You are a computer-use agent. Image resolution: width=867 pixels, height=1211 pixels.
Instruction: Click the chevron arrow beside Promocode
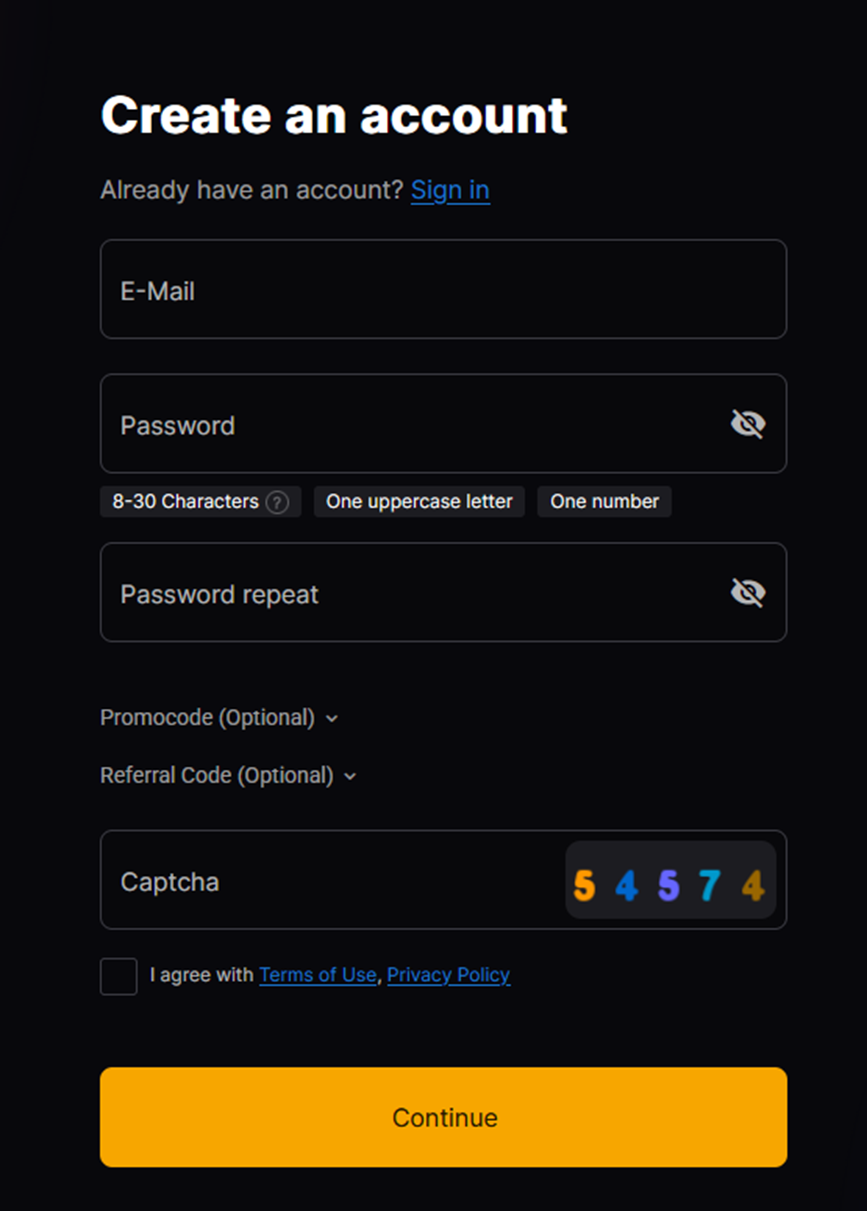click(332, 719)
